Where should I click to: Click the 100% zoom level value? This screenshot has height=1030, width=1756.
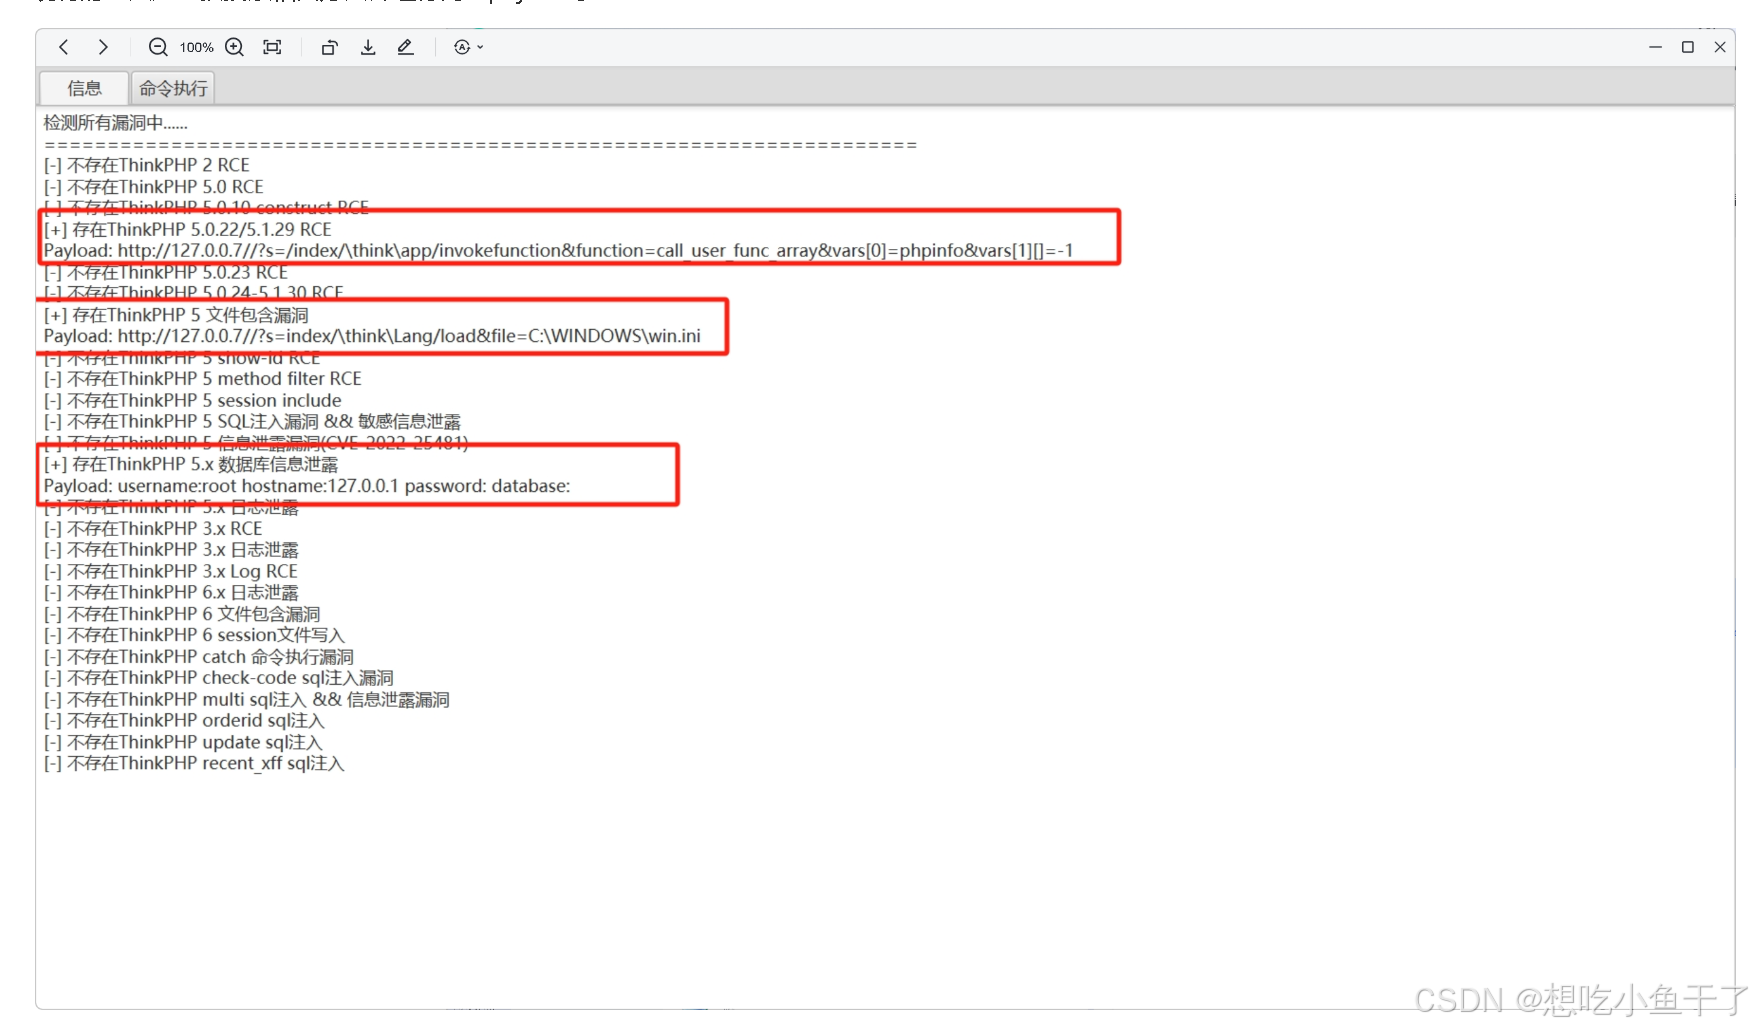coord(196,47)
